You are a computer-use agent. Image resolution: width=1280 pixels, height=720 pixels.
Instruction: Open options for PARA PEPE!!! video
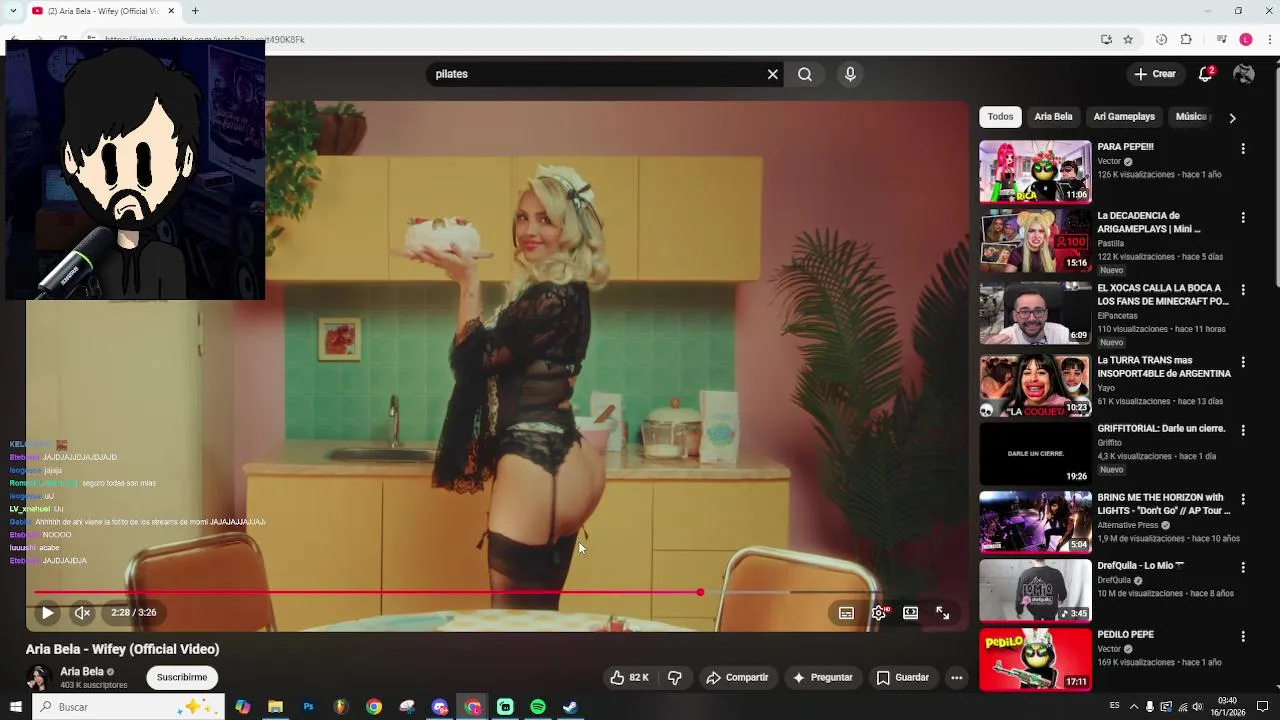(x=1243, y=148)
